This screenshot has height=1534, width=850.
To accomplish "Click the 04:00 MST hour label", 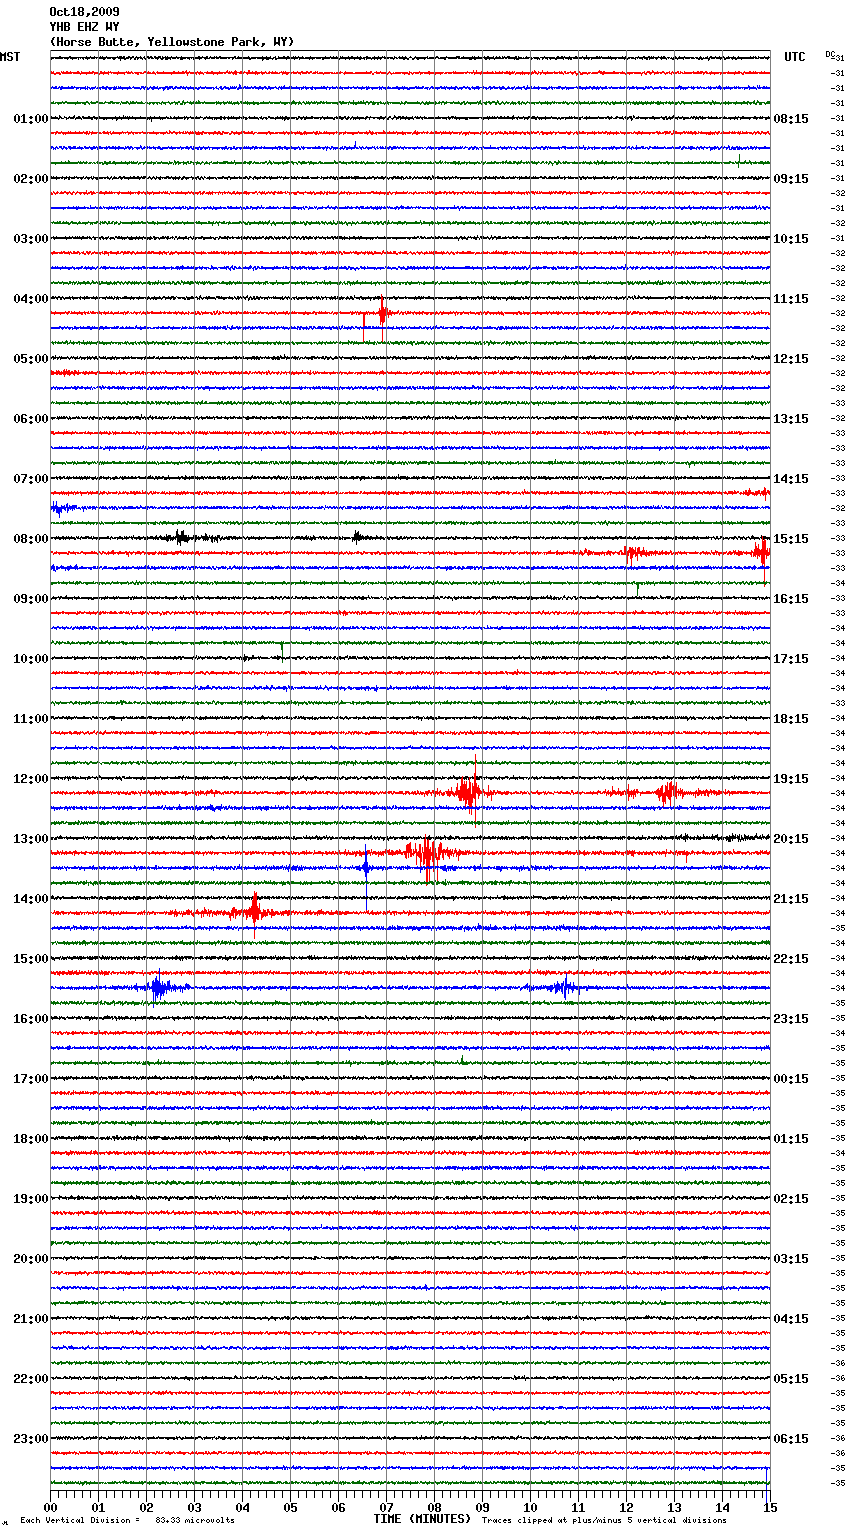I will click(30, 299).
